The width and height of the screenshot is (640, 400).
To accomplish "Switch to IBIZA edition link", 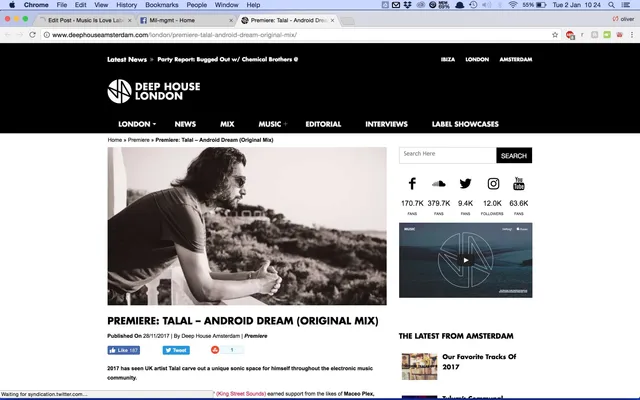I will (448, 60).
